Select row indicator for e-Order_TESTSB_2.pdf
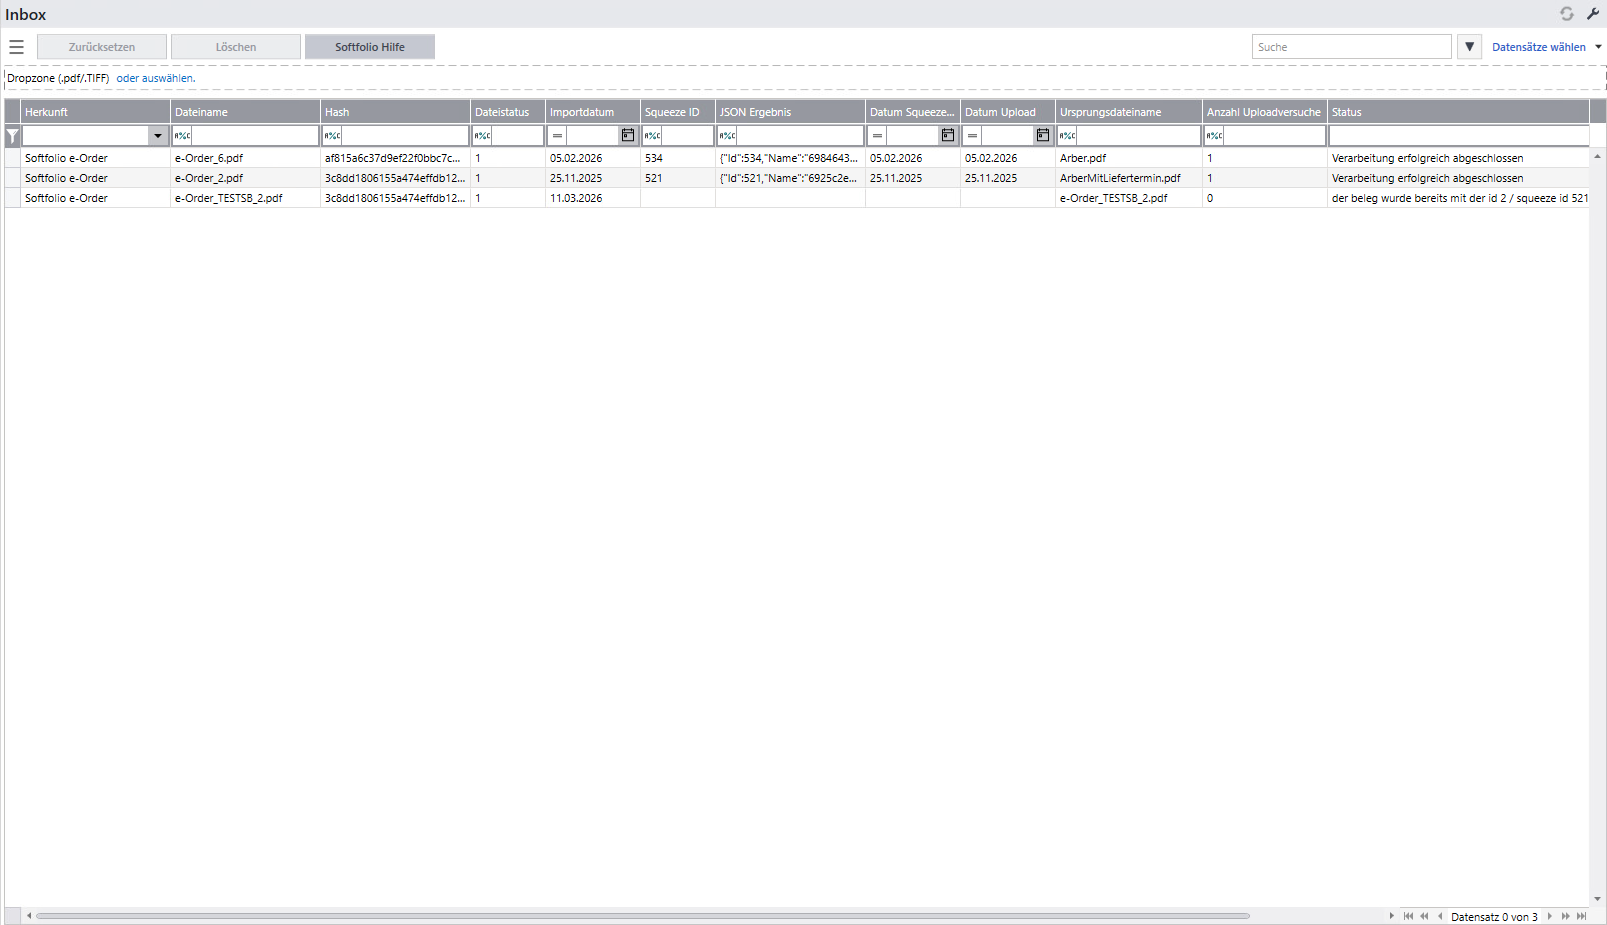1607x925 pixels. coord(12,198)
